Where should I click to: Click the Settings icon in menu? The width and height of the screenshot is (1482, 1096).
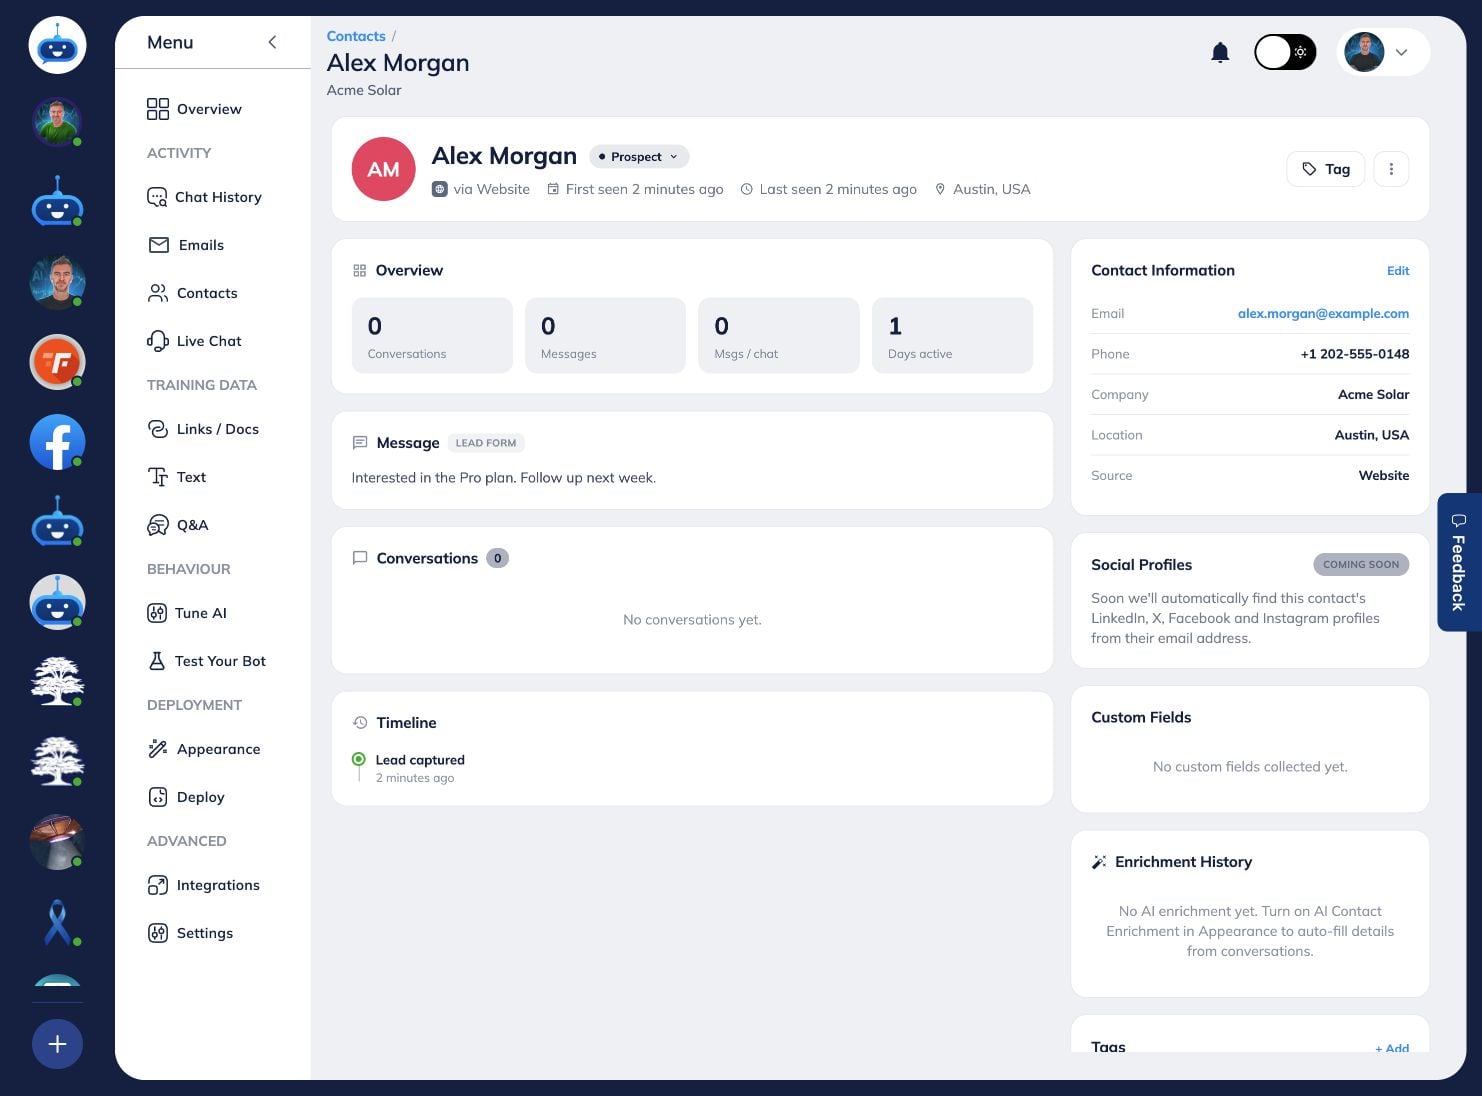158,933
